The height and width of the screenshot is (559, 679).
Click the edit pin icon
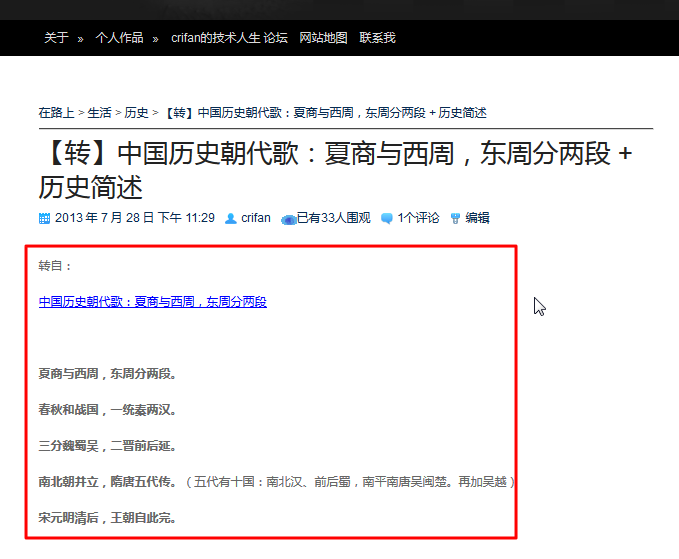(x=455, y=219)
